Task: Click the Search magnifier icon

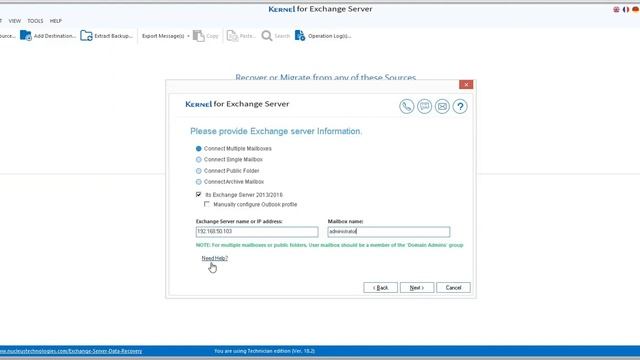Action: [x=267, y=36]
